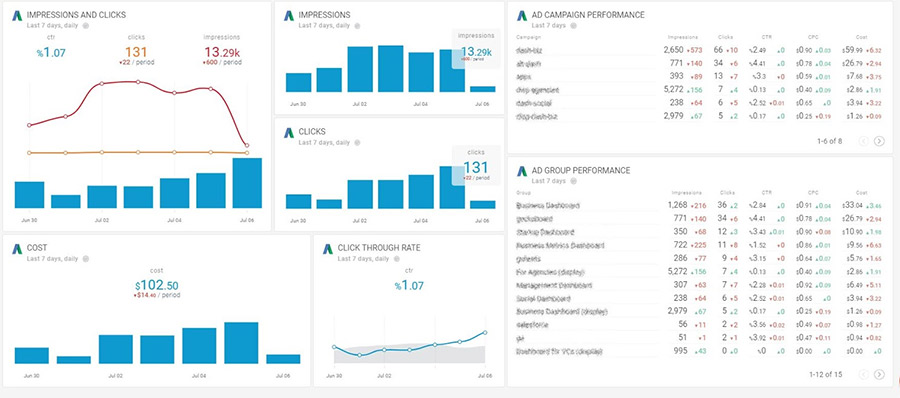Show previous page of Ad Group Performance table

coord(863,374)
